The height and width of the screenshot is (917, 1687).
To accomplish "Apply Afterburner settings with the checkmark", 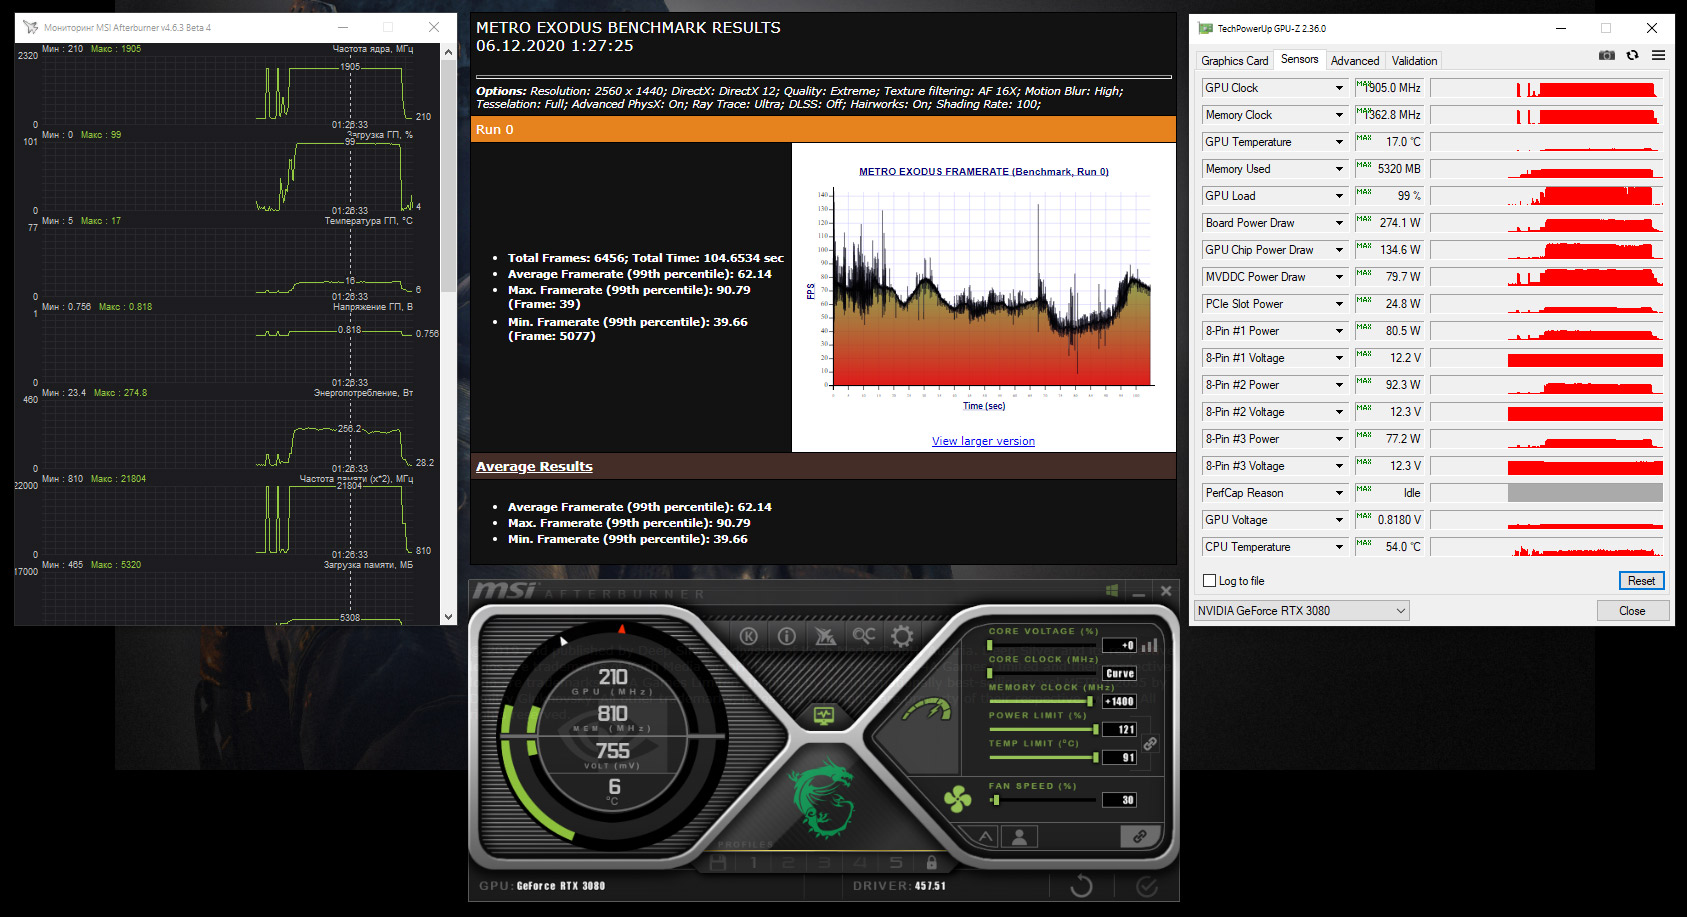I will [x=1147, y=886].
